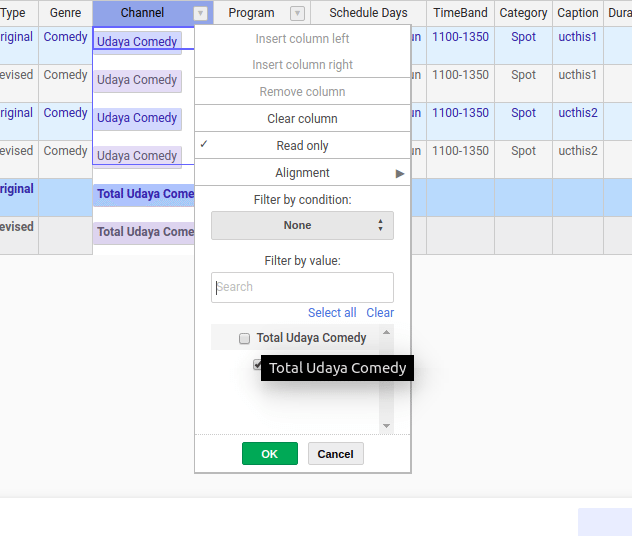Select the Caption column header
Screen dimensions: 632x536
click(578, 13)
